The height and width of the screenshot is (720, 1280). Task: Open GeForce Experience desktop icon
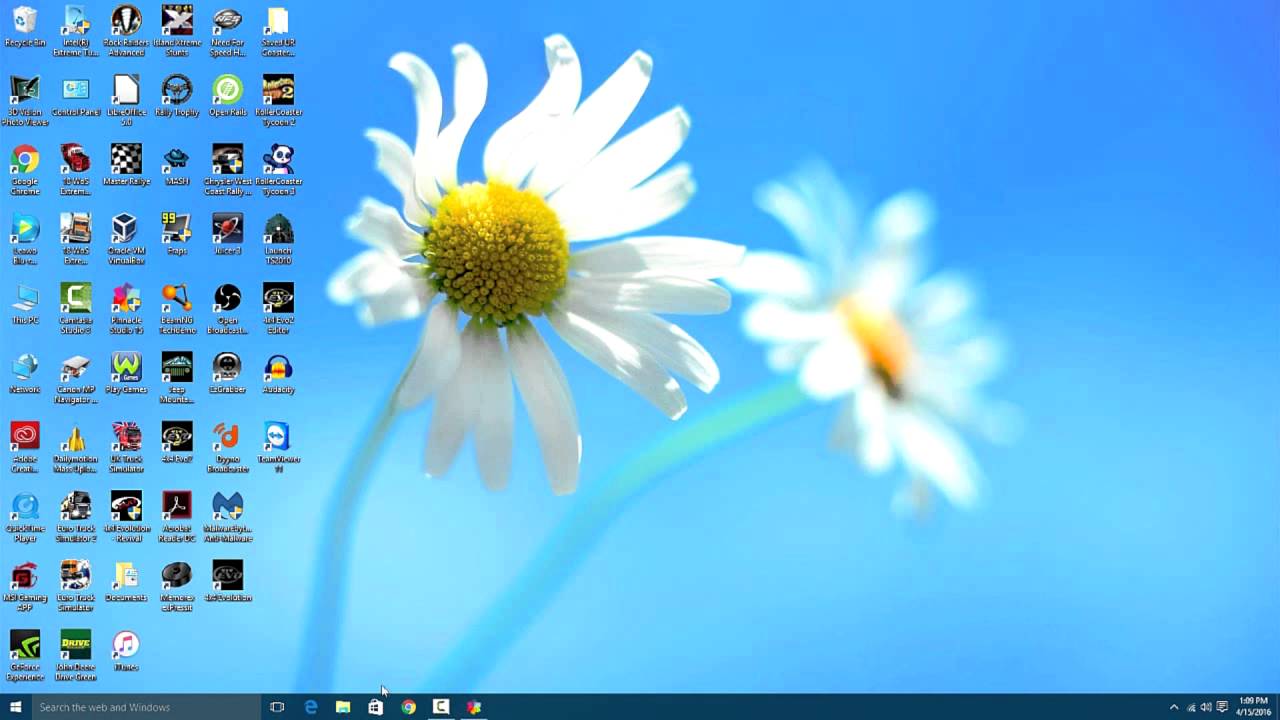(25, 655)
